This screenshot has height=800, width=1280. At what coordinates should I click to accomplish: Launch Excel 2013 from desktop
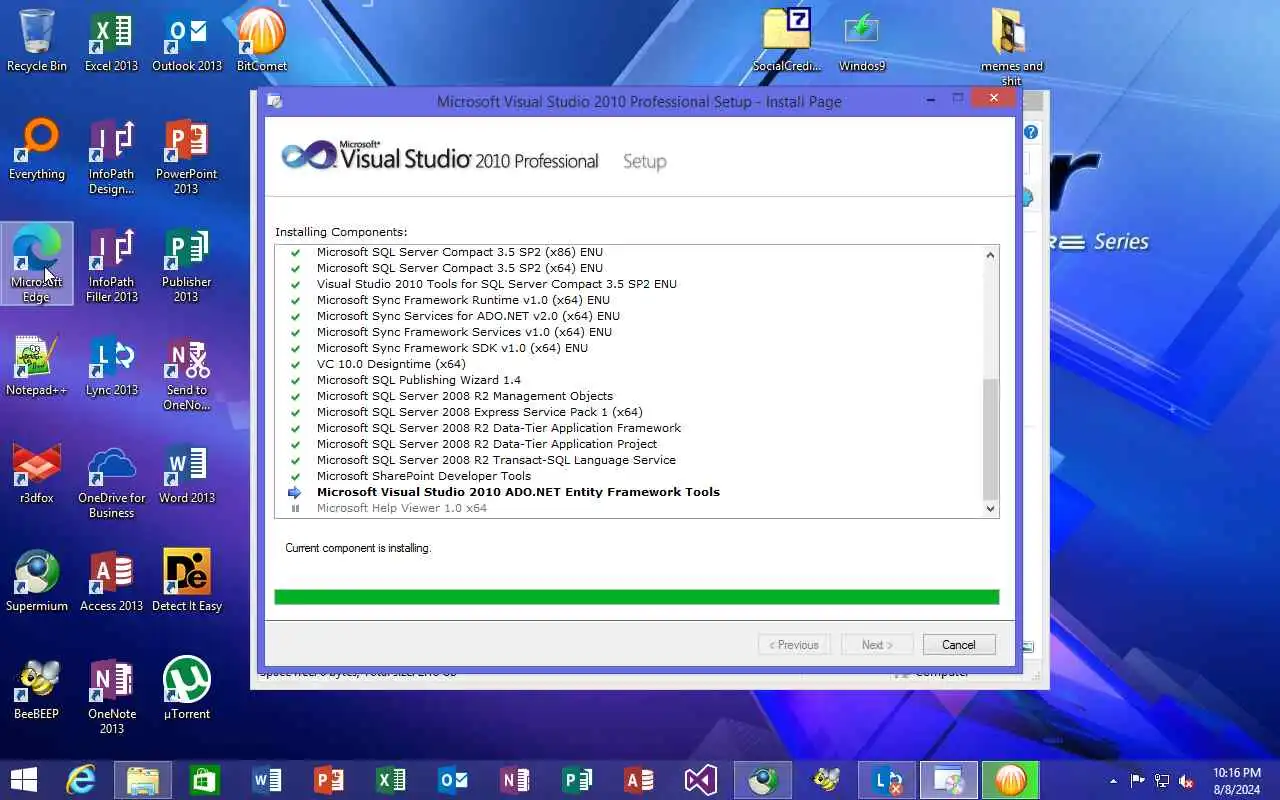[x=111, y=40]
